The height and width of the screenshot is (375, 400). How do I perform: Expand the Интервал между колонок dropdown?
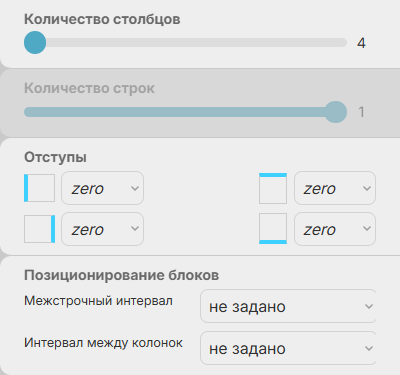[x=288, y=348]
